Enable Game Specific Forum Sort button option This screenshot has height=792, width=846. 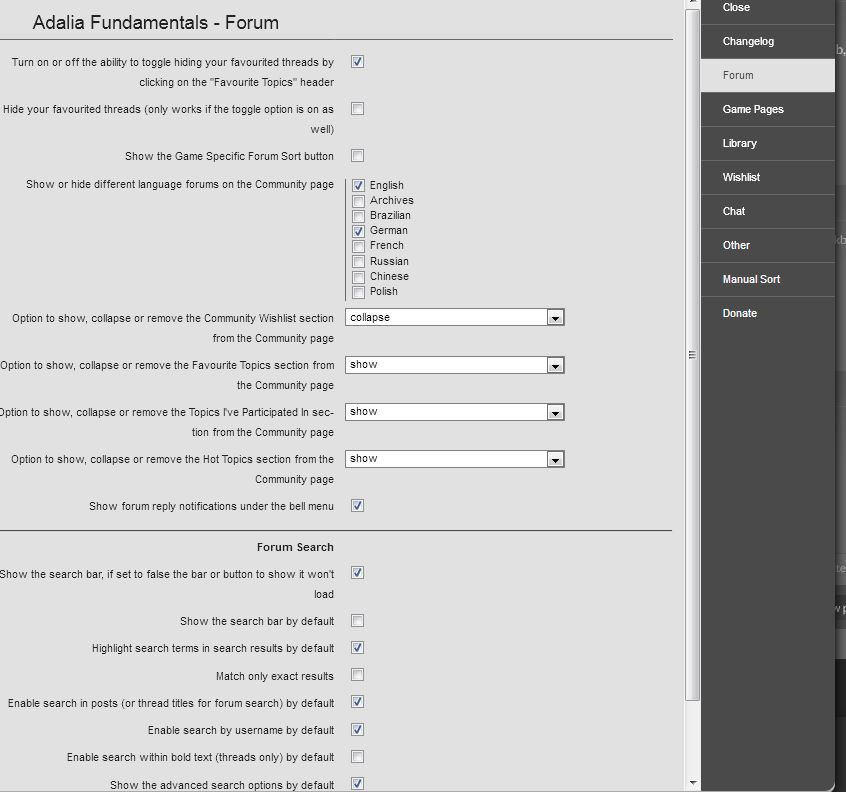coord(357,156)
